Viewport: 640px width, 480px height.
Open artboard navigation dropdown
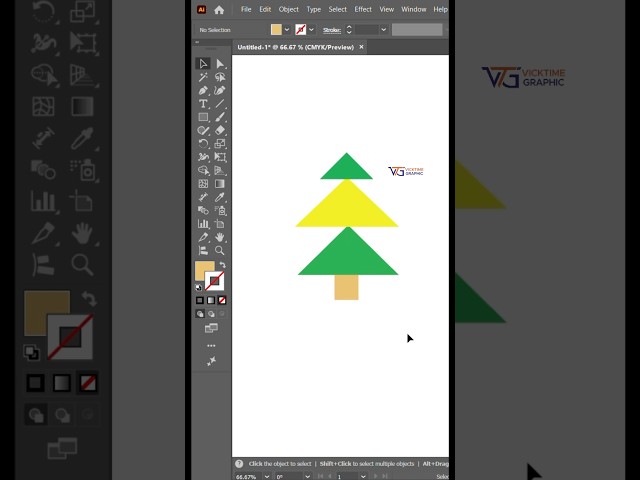363,476
